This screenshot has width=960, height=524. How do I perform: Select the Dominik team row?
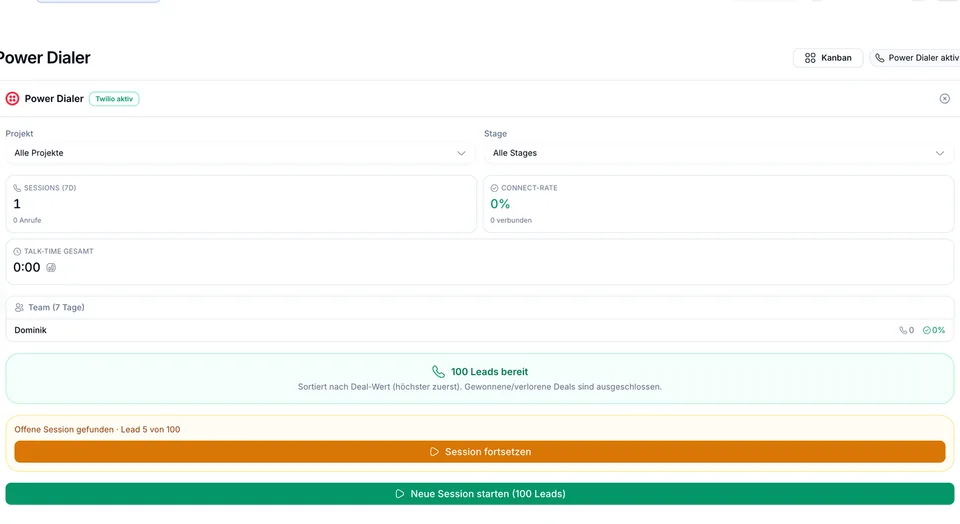point(479,330)
